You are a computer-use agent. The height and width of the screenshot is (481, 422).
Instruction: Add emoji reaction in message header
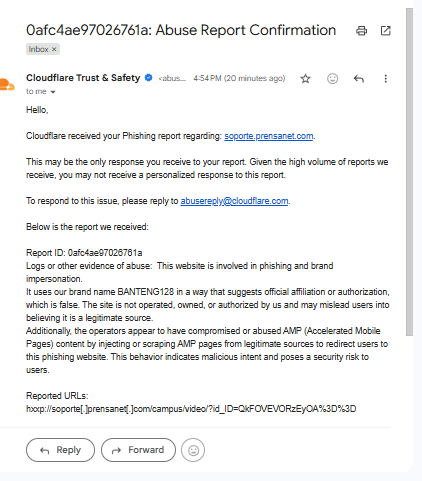pyautogui.click(x=332, y=79)
